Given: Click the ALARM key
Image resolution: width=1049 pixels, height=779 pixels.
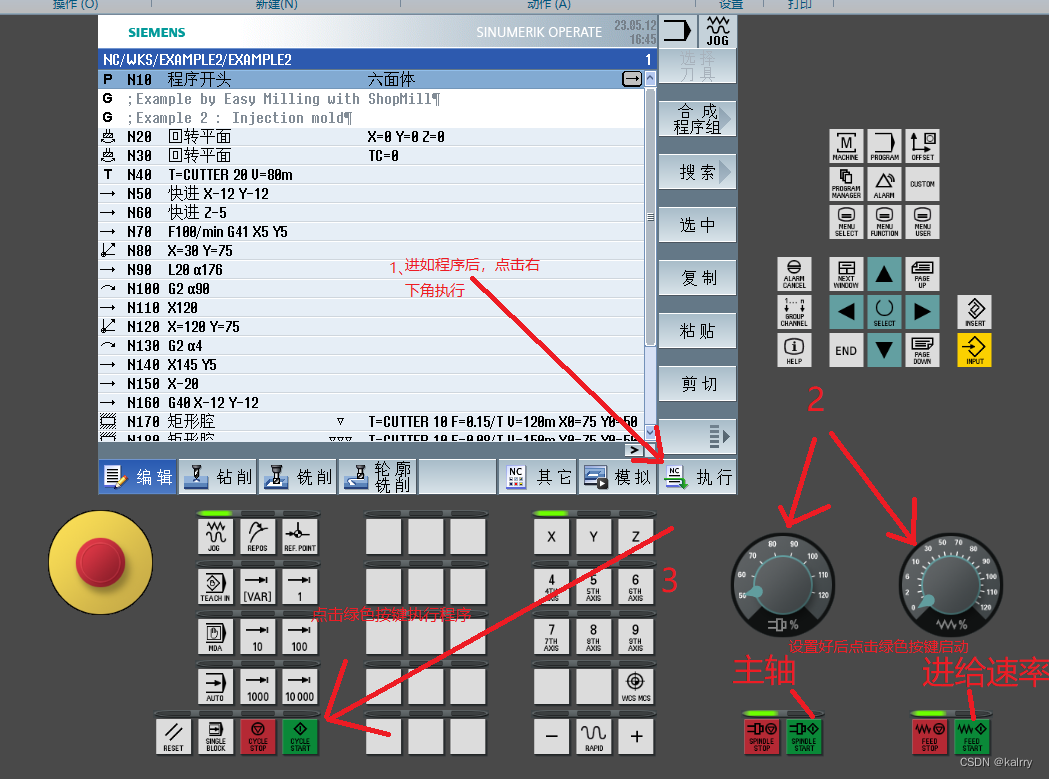Looking at the screenshot, I should (x=884, y=184).
